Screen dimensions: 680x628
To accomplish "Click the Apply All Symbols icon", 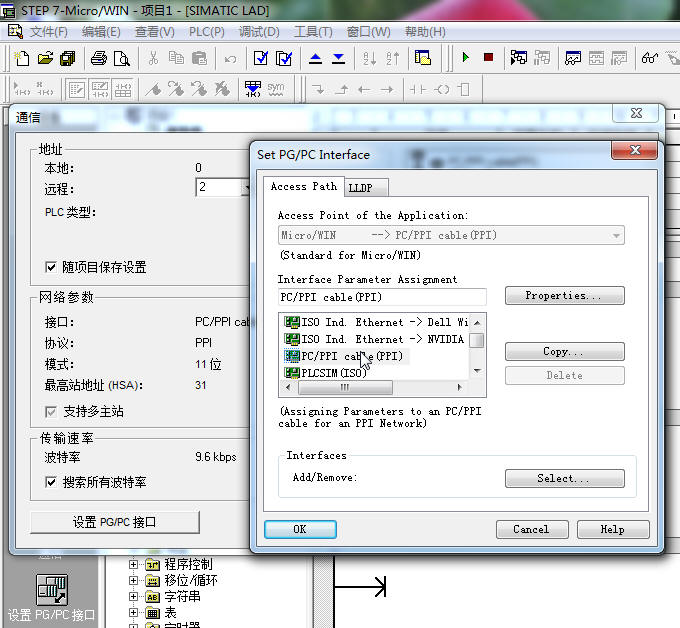I will pyautogui.click(x=253, y=89).
